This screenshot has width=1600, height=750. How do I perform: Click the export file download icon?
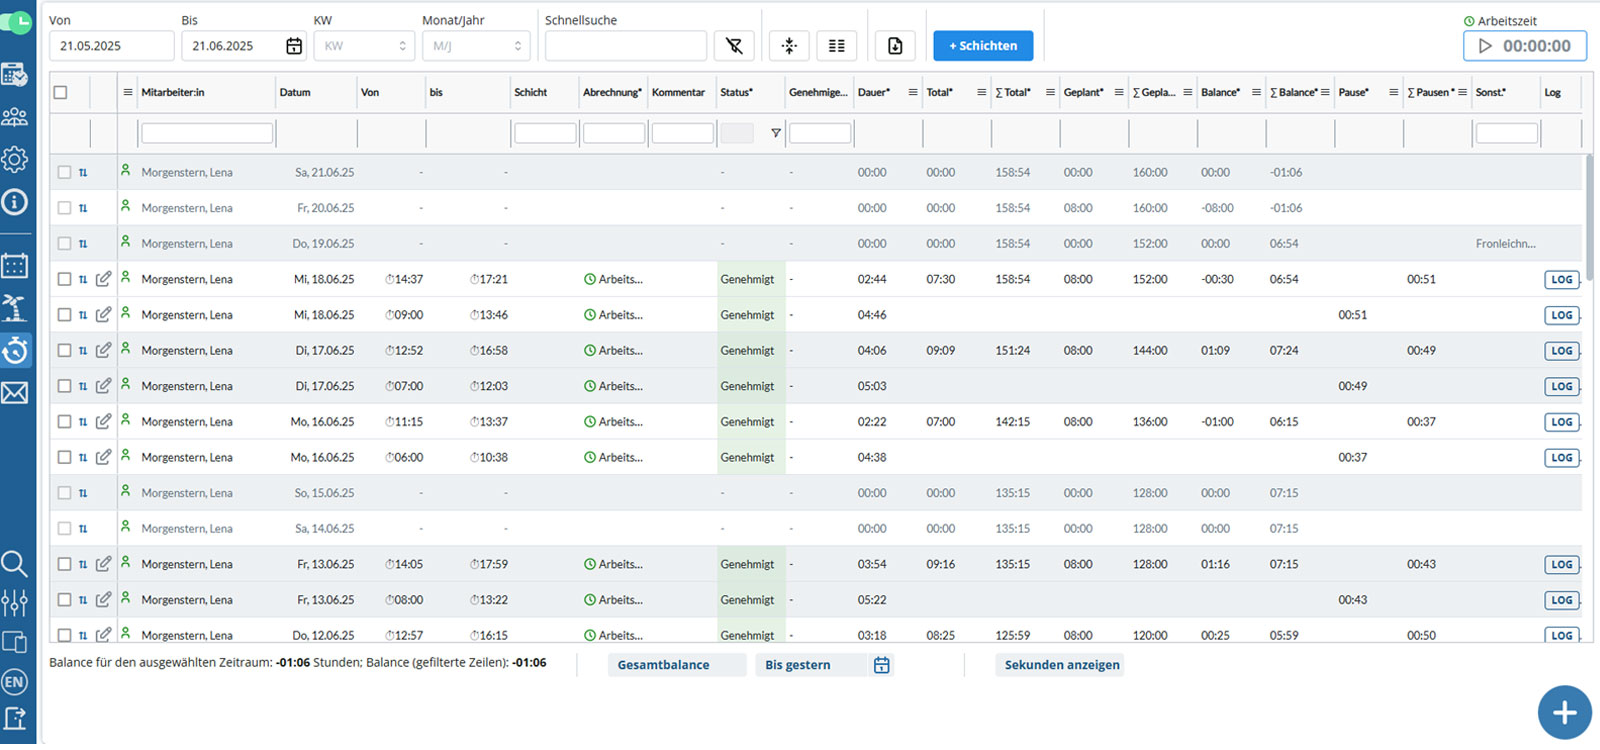895,46
